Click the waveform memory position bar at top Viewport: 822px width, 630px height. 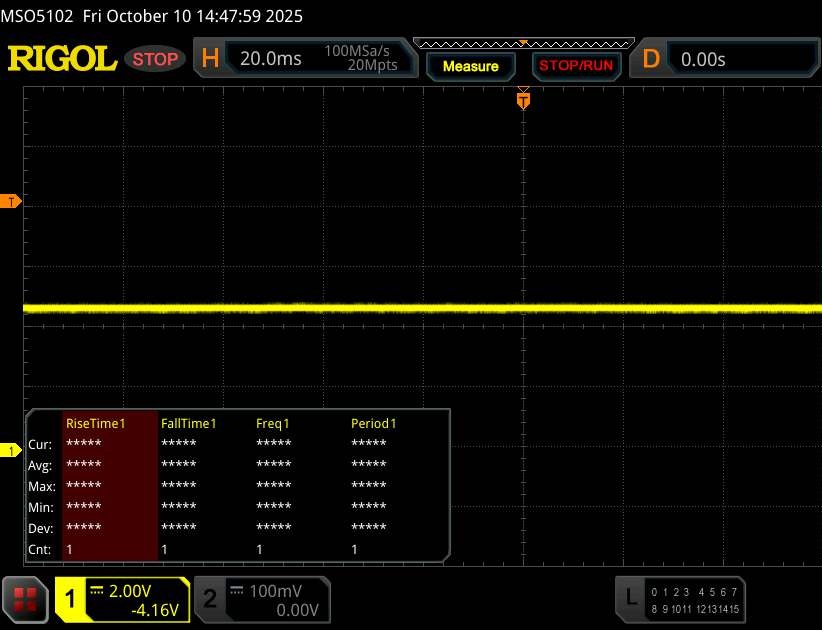pos(522,43)
